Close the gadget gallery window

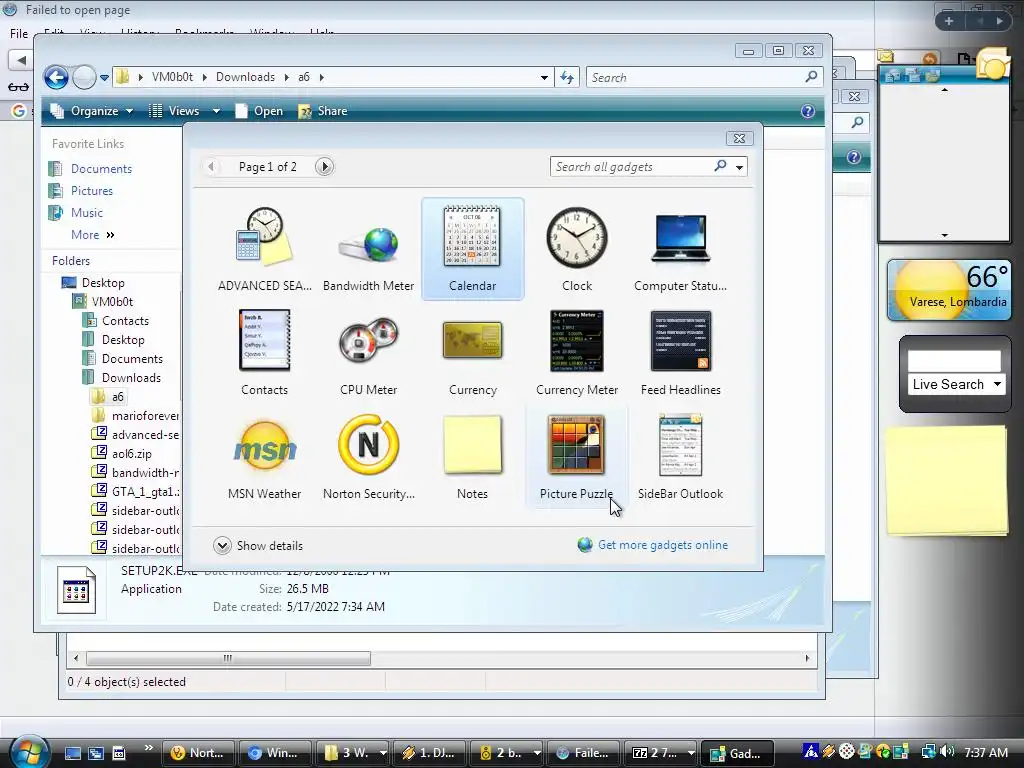(739, 138)
